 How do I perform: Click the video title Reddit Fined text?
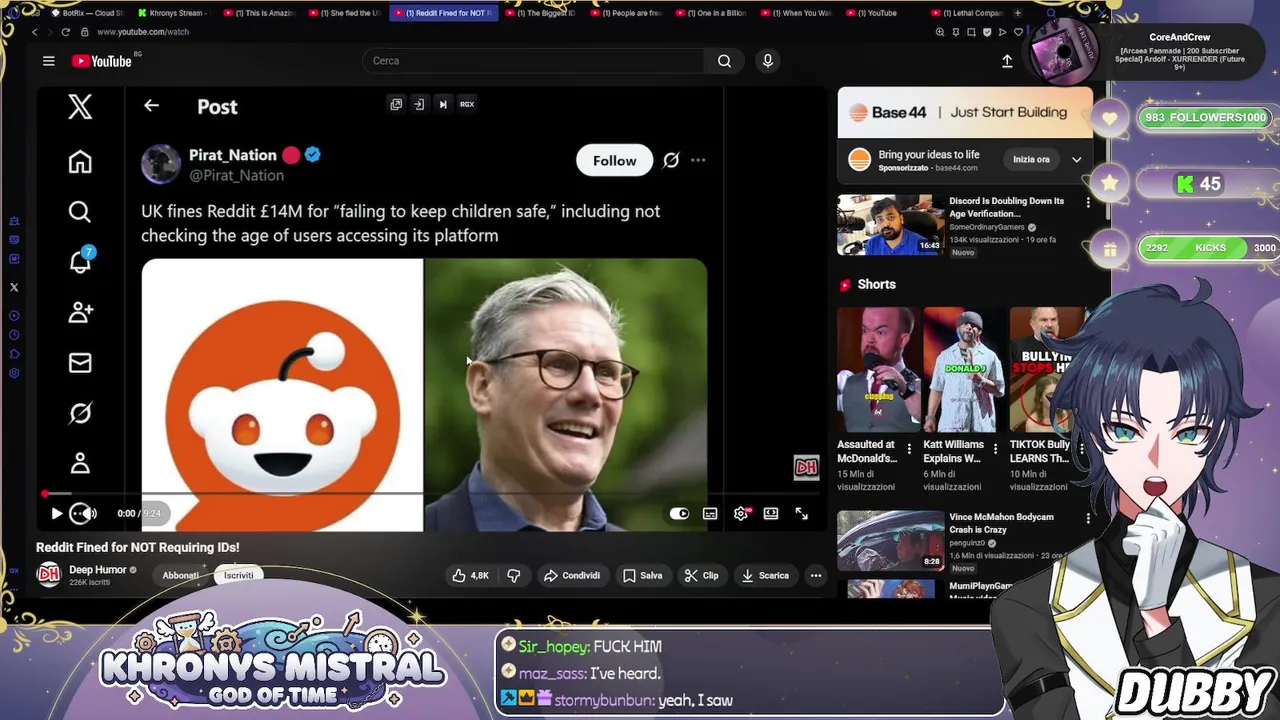[x=138, y=547]
